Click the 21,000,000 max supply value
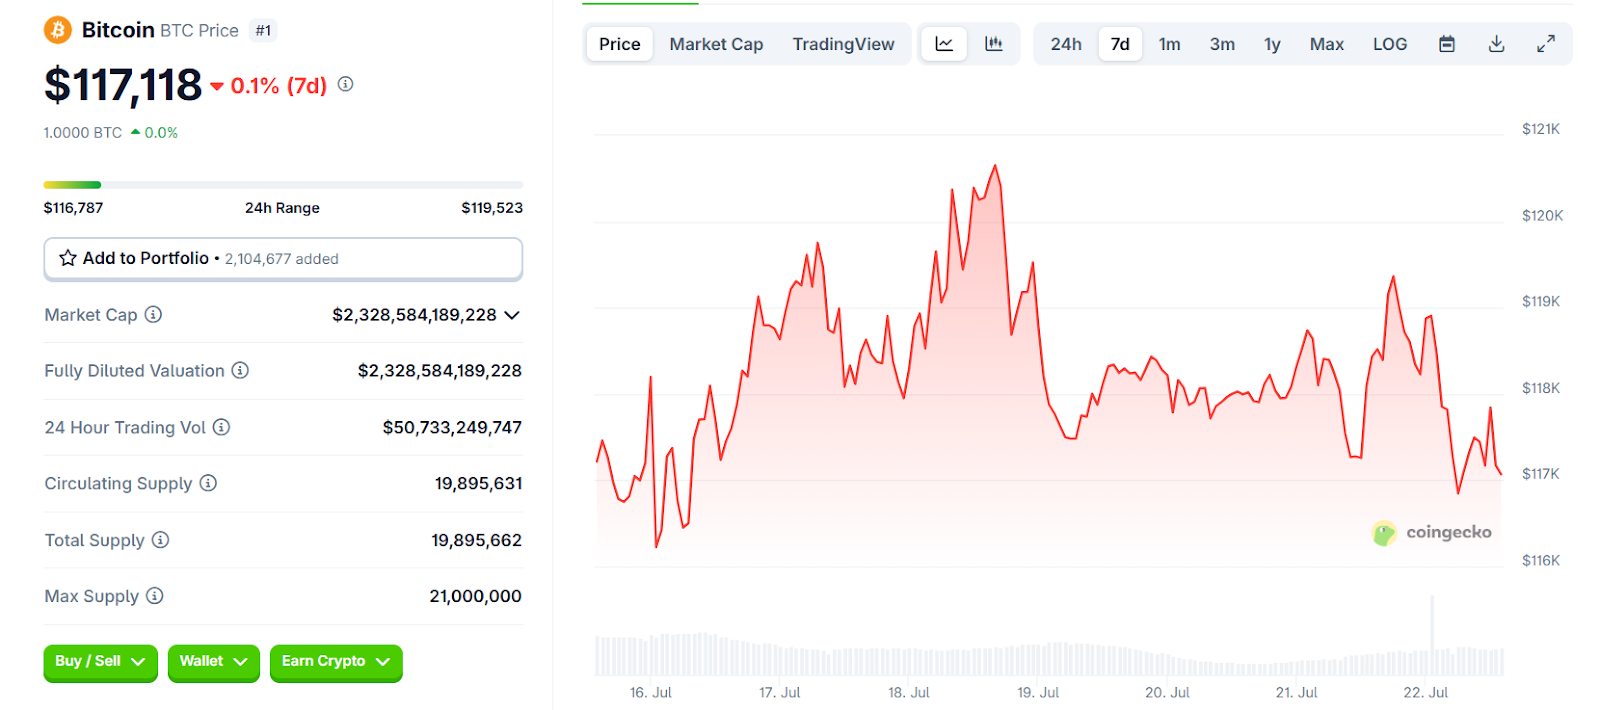Screen dimensions: 1600x710 pyautogui.click(x=475, y=596)
